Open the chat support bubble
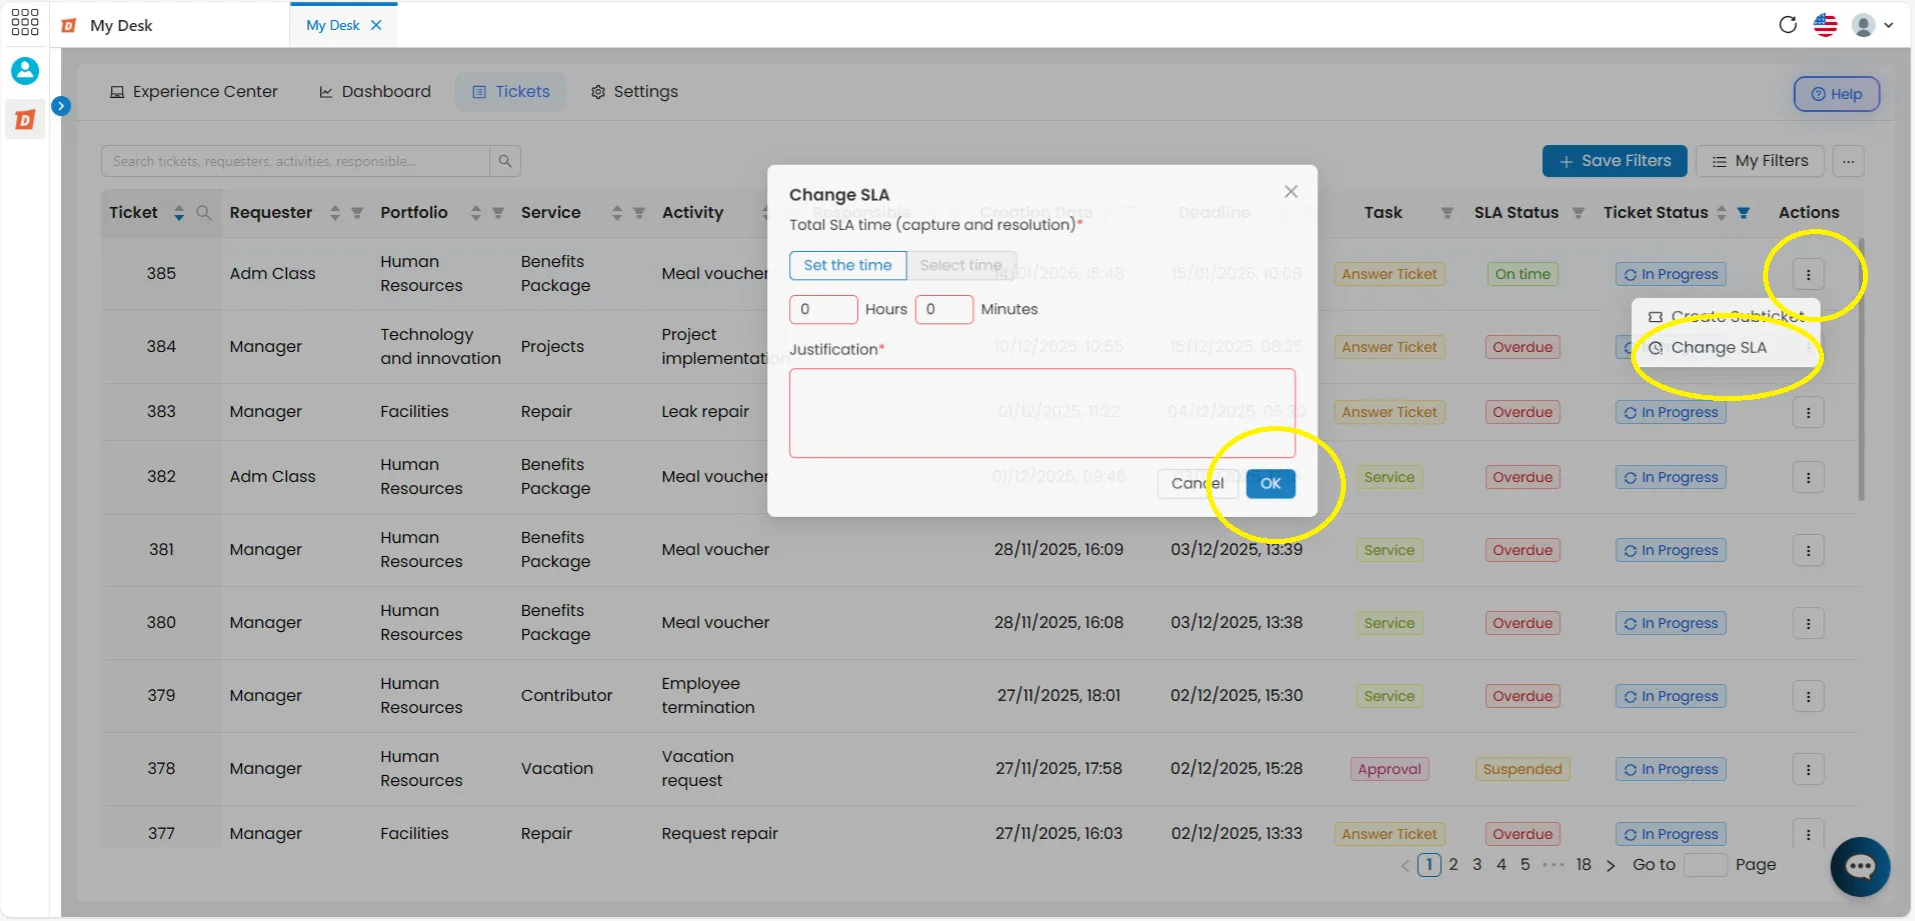 click(x=1860, y=867)
